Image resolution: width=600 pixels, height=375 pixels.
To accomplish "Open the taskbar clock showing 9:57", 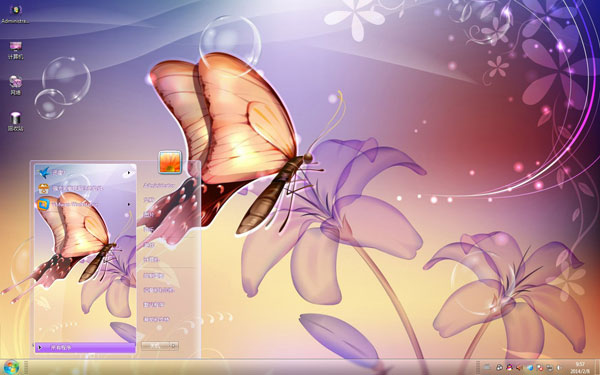I will tap(580, 367).
